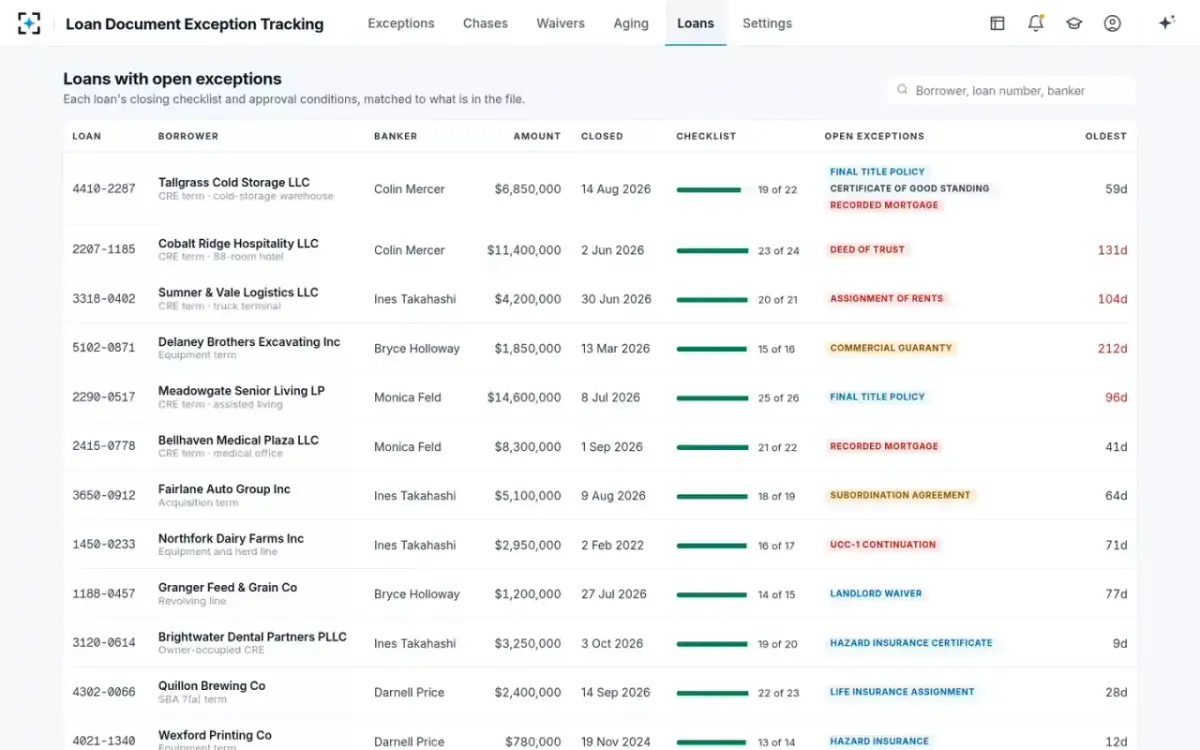Select loan number 4410-2287
The image size is (1200, 750).
coord(104,189)
